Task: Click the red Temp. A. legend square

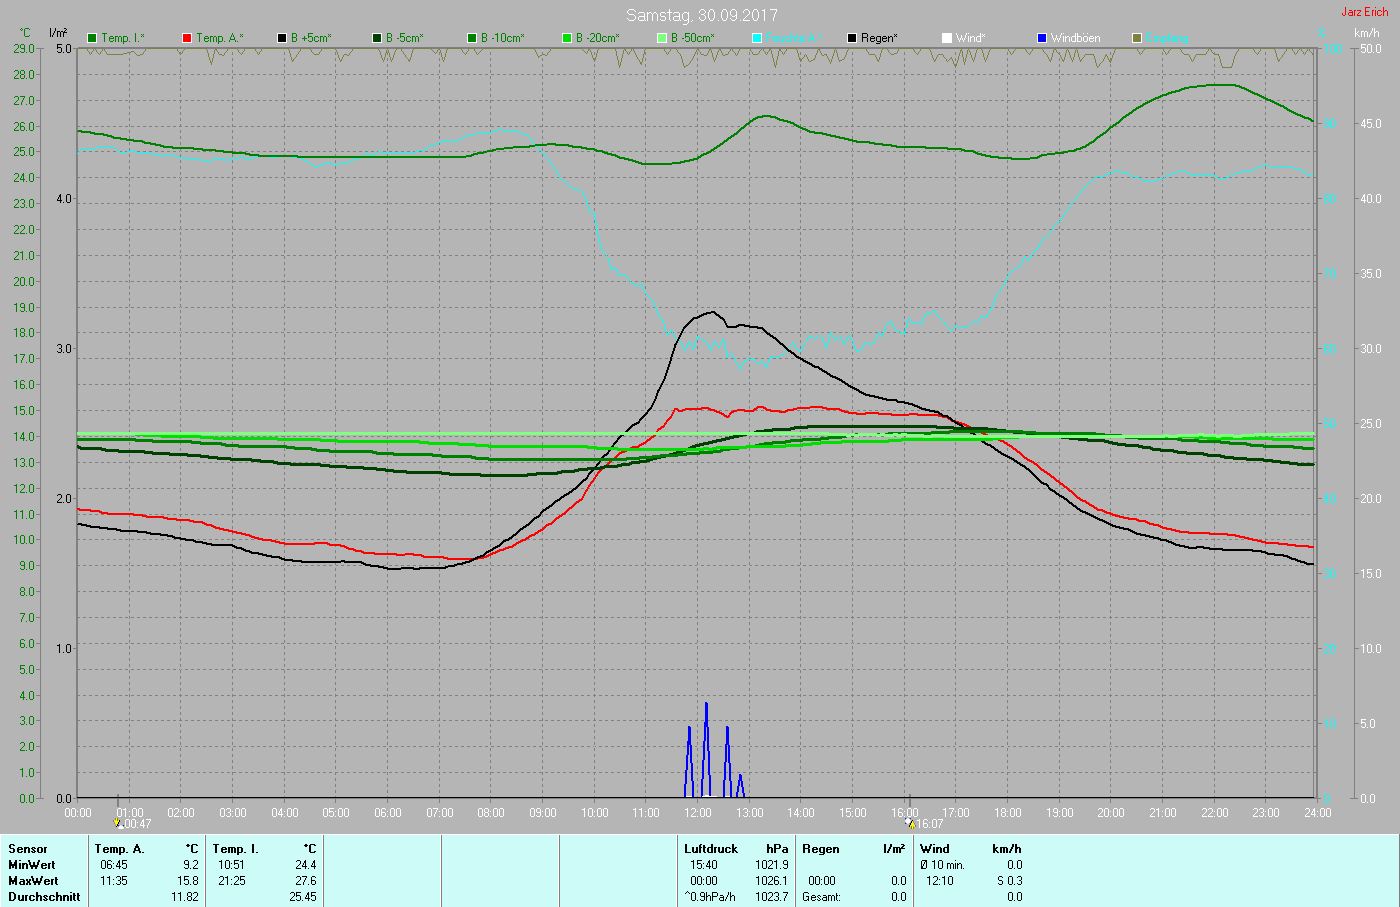Action: 187,38
